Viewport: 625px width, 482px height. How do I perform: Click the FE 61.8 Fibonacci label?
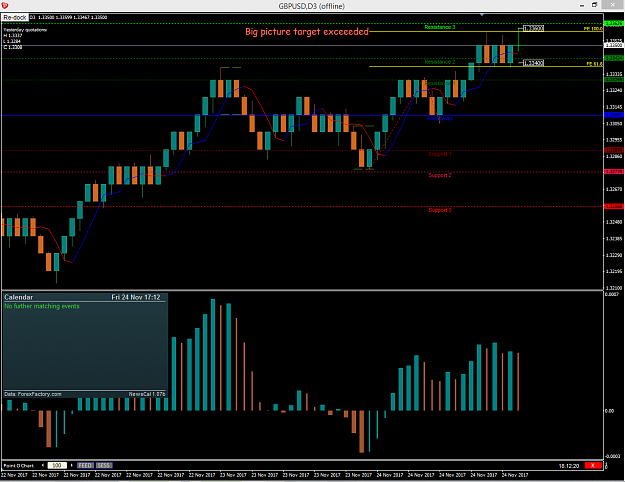click(x=594, y=64)
